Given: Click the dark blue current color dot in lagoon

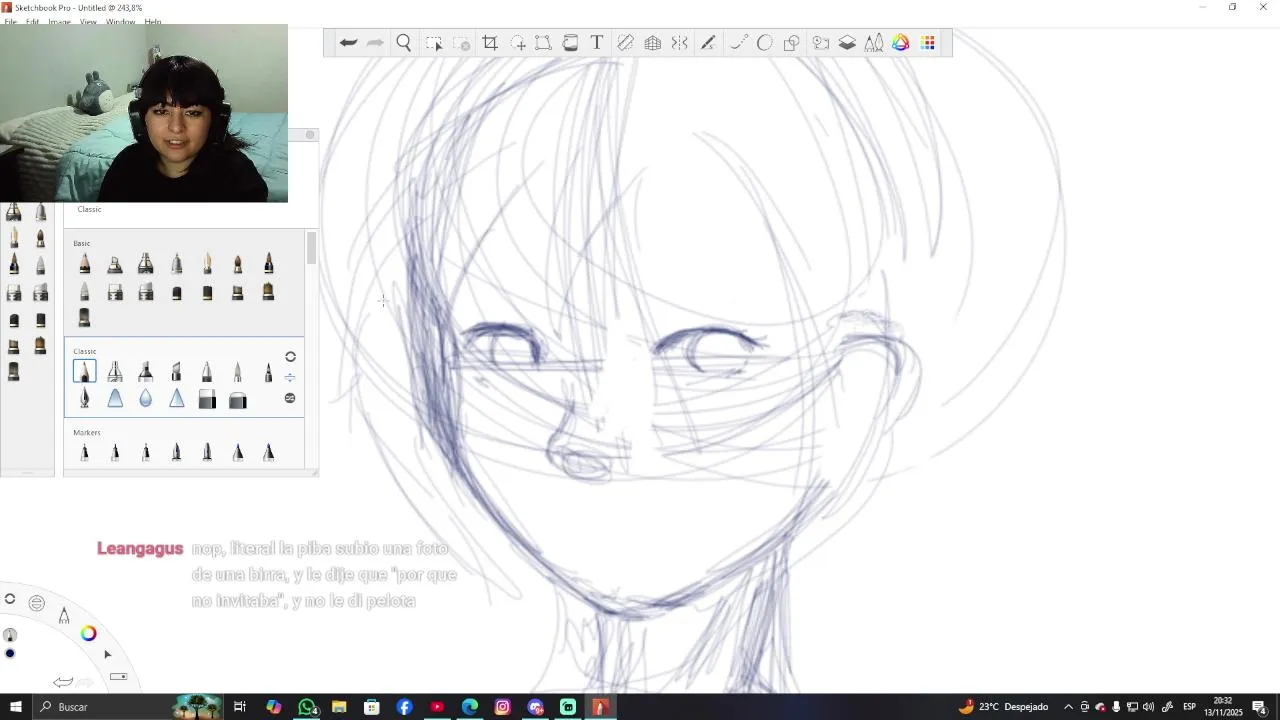Looking at the screenshot, I should click(10, 653).
